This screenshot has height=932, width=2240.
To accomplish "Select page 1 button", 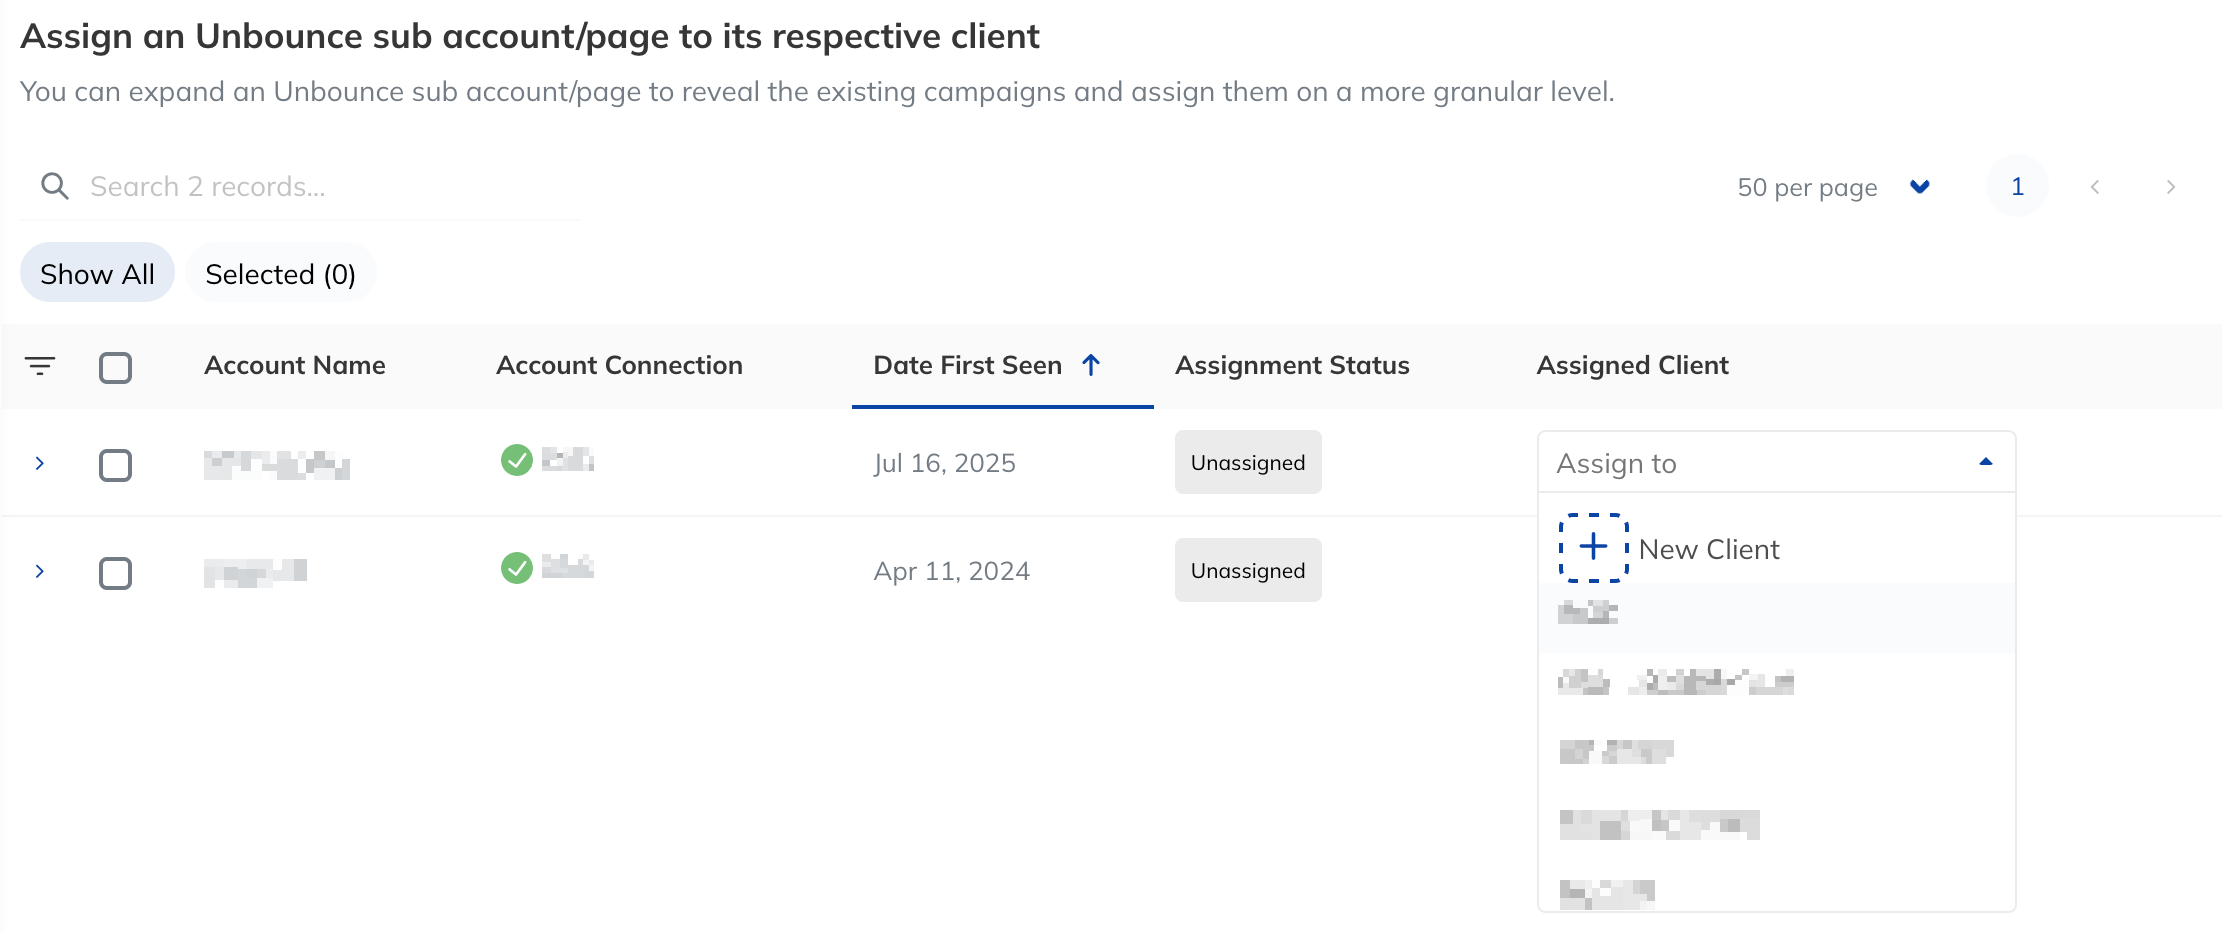I will (x=2017, y=186).
